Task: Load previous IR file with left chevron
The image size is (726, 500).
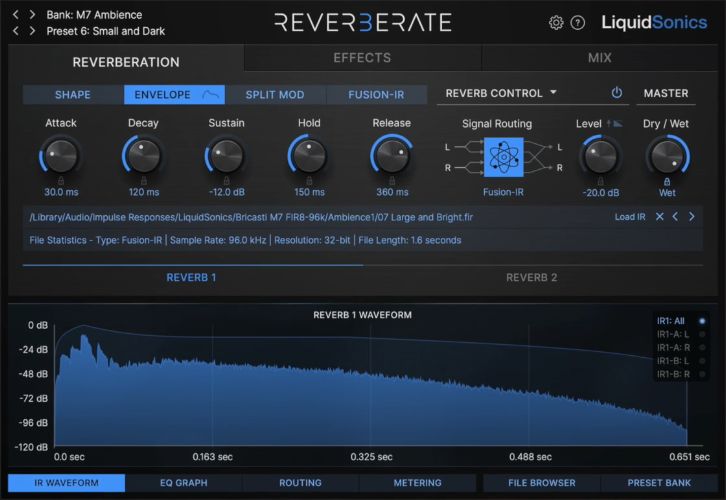Action: 676,216
